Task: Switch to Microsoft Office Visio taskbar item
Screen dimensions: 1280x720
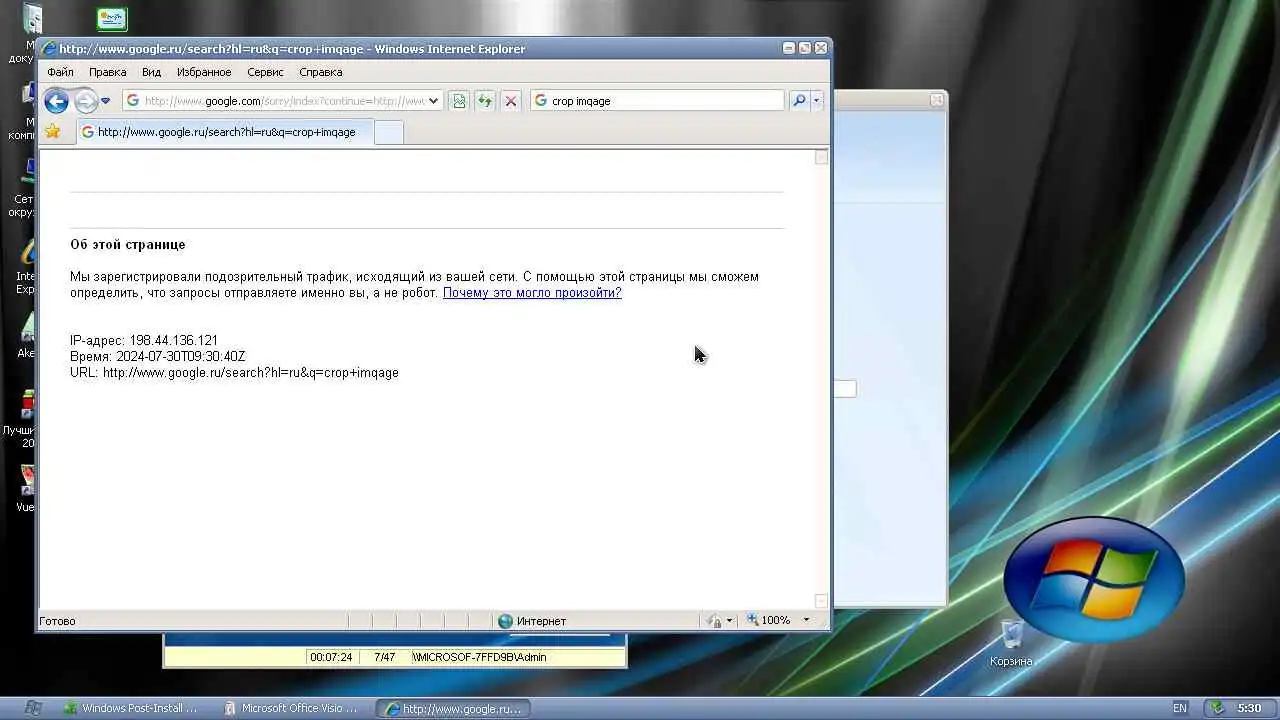Action: (292, 708)
